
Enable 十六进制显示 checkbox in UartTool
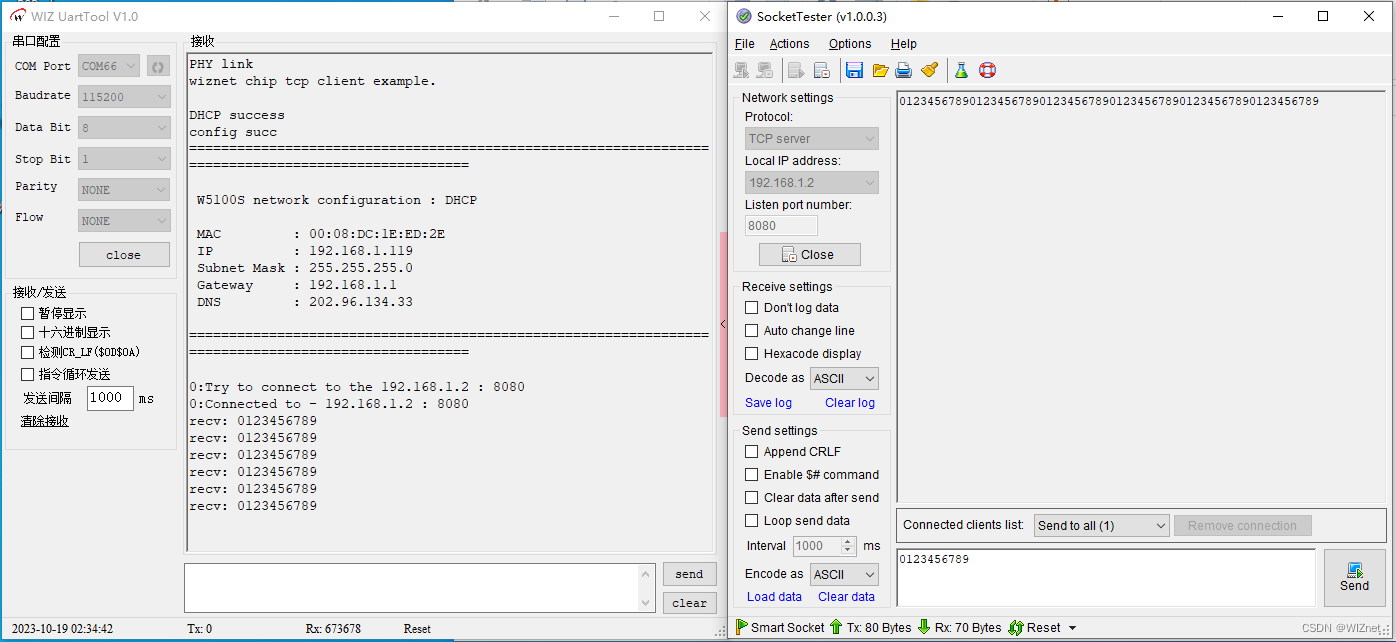click(28, 332)
